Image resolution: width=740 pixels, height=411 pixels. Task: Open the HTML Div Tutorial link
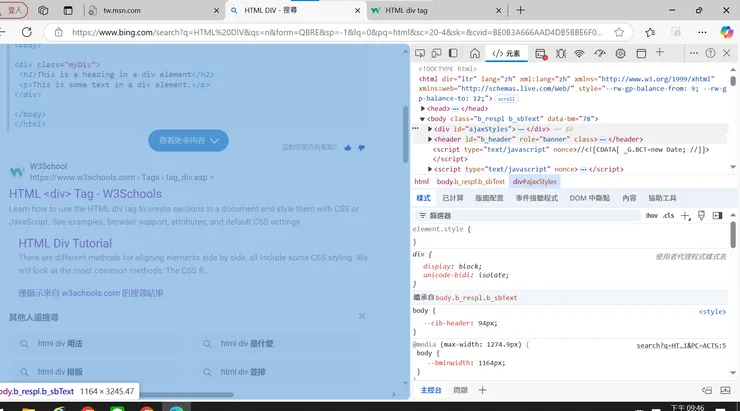65,243
